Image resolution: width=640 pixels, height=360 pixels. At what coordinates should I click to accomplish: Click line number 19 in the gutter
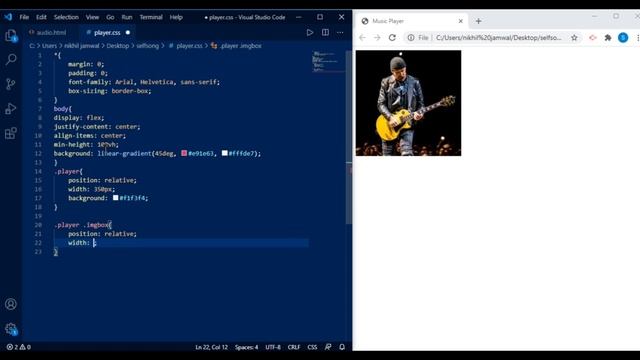[x=38, y=216]
